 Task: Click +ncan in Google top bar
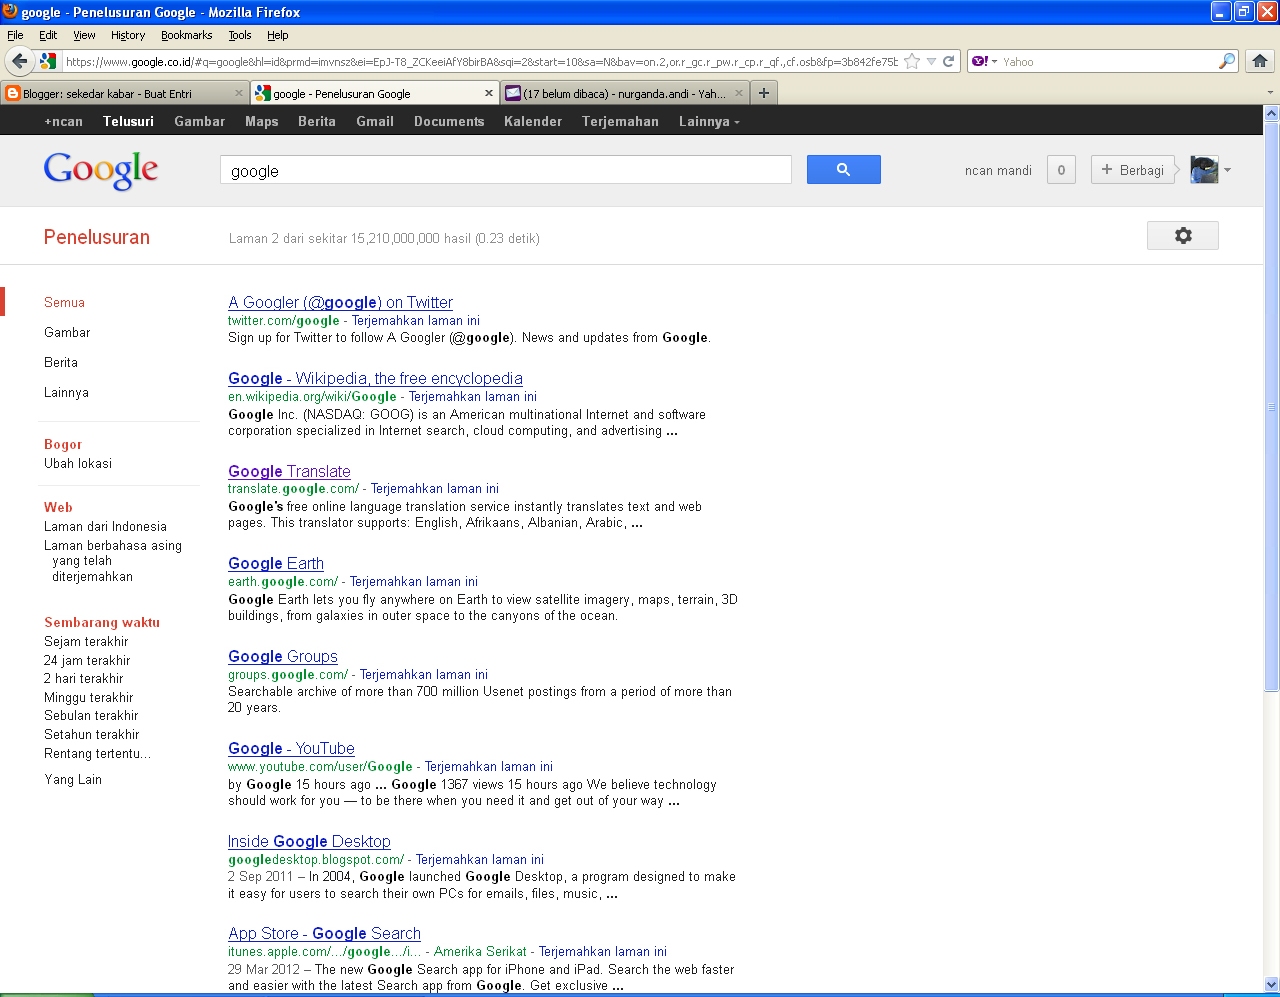point(64,121)
